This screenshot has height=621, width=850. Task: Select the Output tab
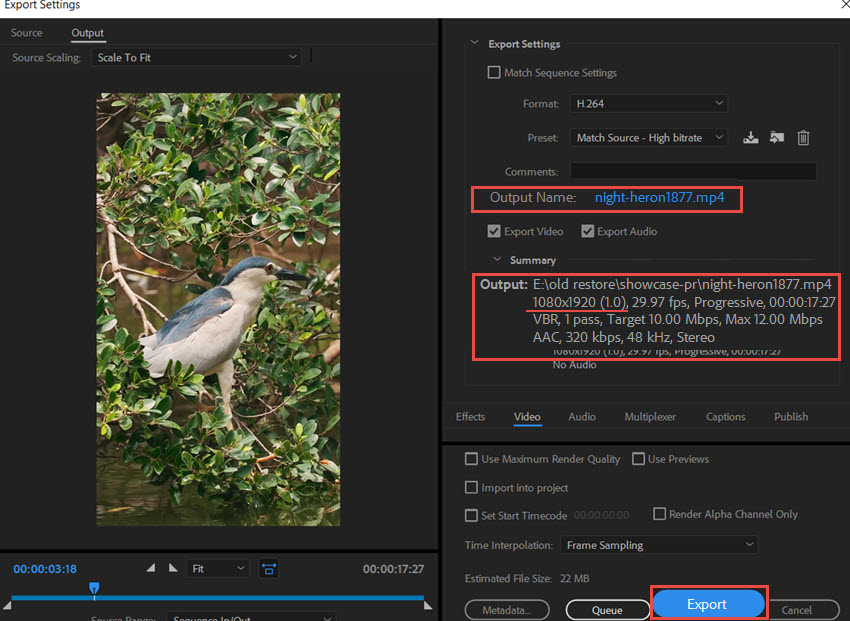(x=87, y=33)
